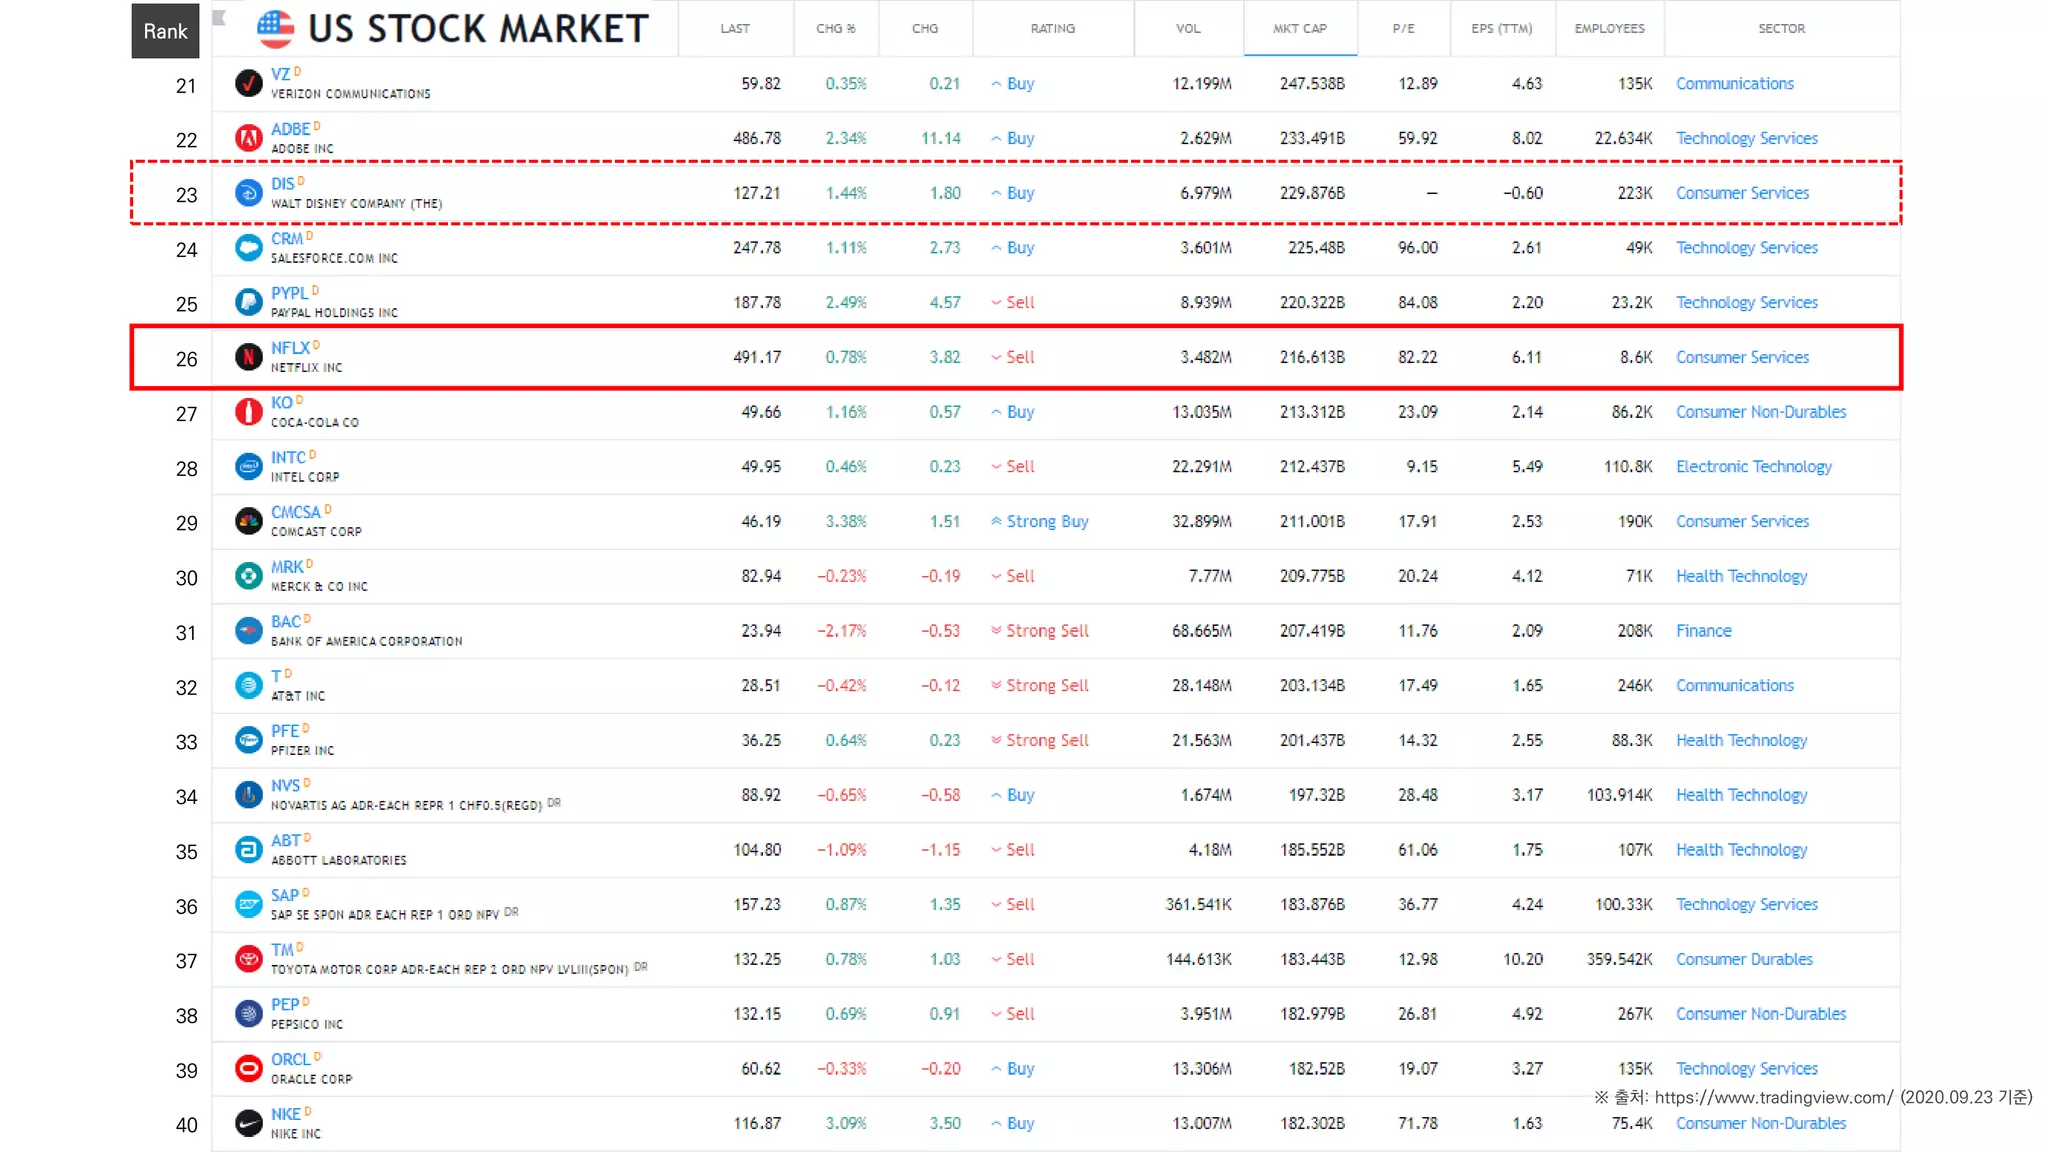Open the NFLX ticker link
The height and width of the screenshot is (1152, 2048).
tap(290, 348)
